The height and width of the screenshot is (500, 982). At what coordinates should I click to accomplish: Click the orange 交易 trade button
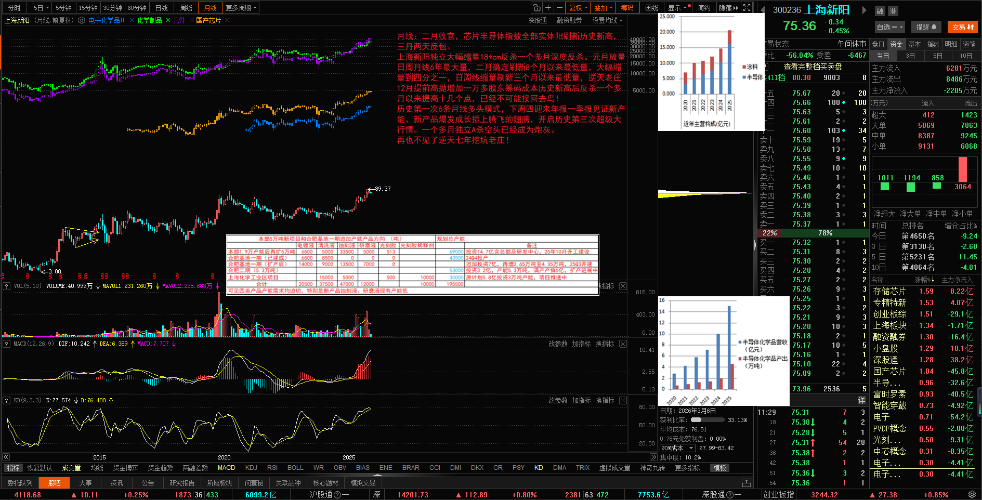pyautogui.click(x=963, y=27)
